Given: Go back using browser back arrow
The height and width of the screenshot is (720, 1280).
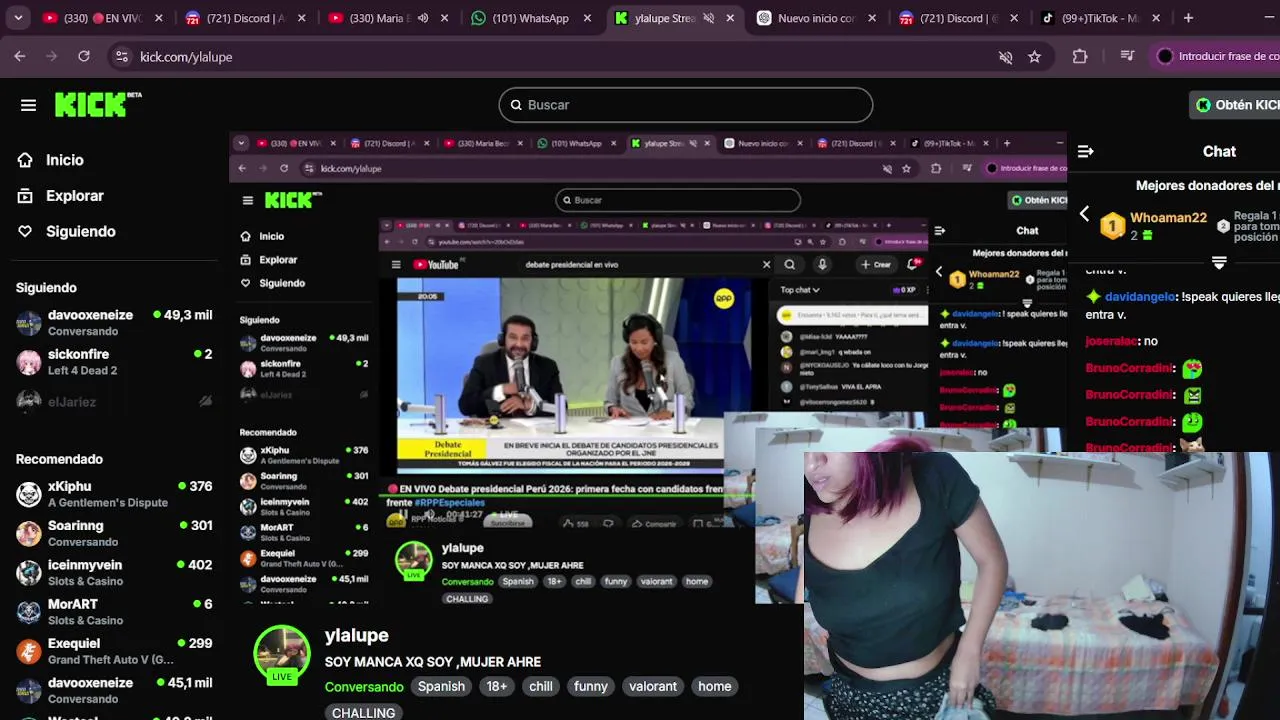Looking at the screenshot, I should pos(20,57).
